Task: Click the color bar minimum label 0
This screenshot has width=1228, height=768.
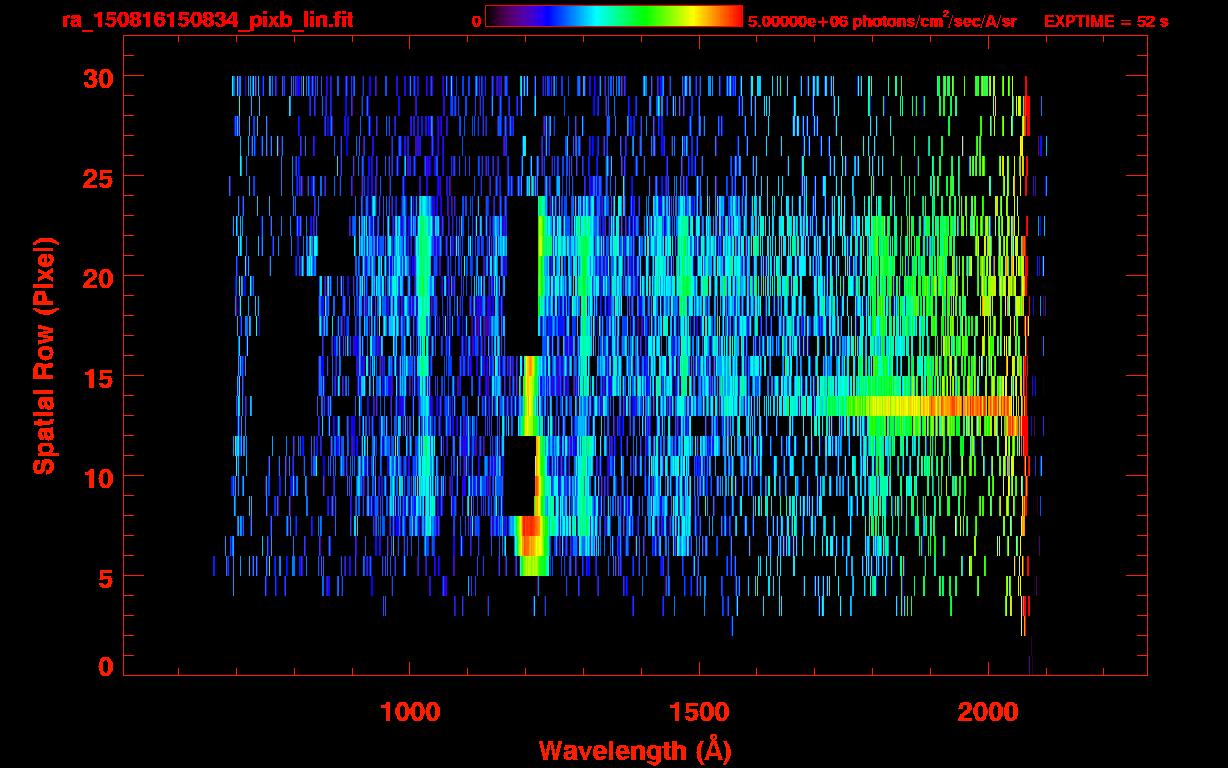Action: point(476,21)
